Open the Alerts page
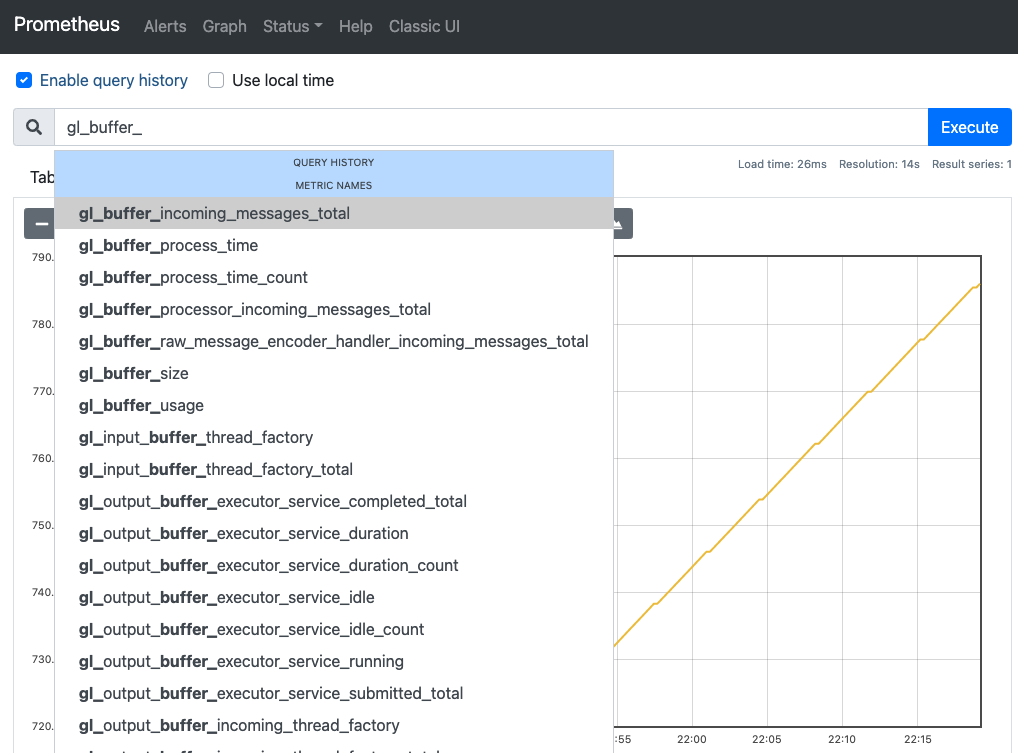The width and height of the screenshot is (1018, 753). [x=165, y=27]
